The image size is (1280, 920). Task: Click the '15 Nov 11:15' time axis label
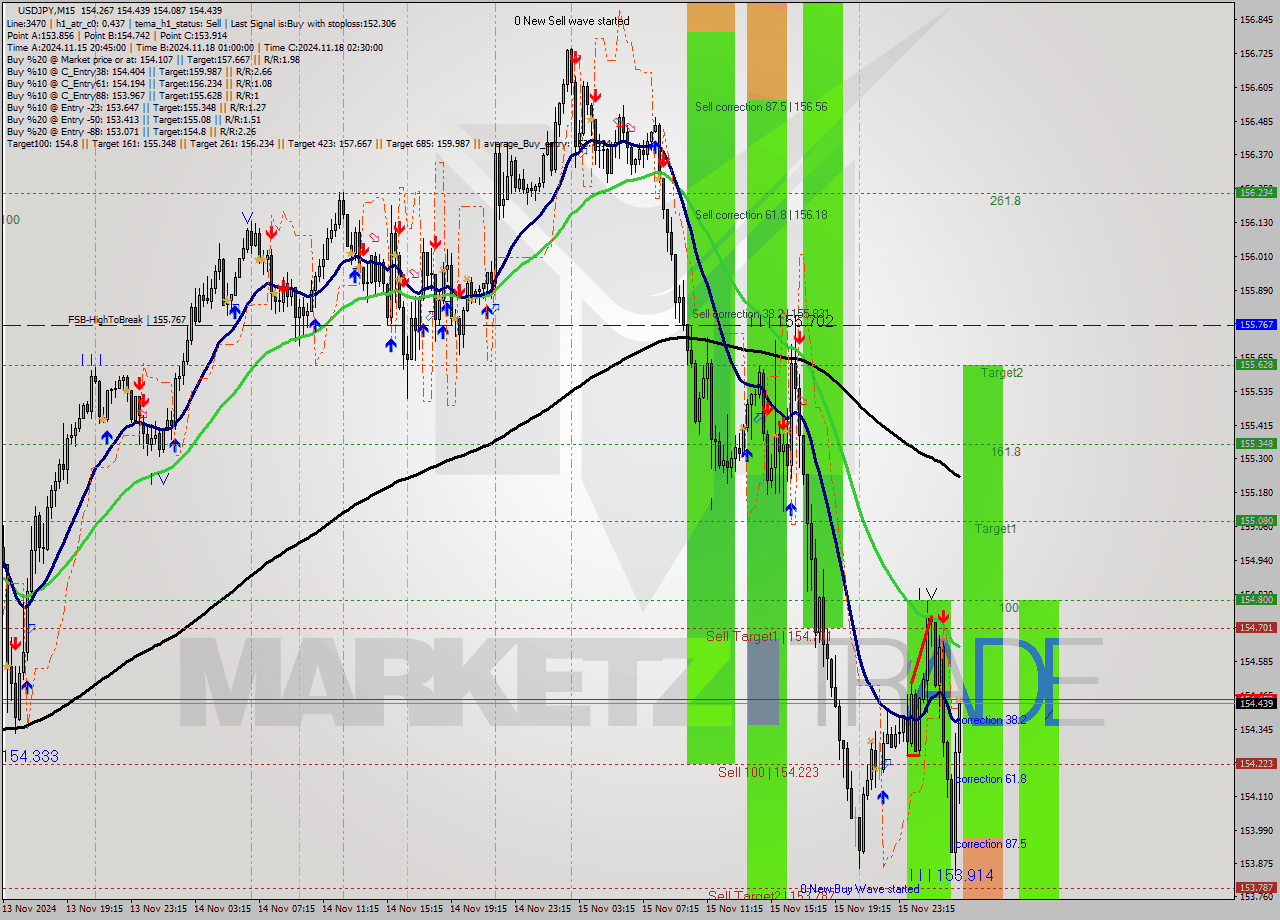tap(736, 910)
